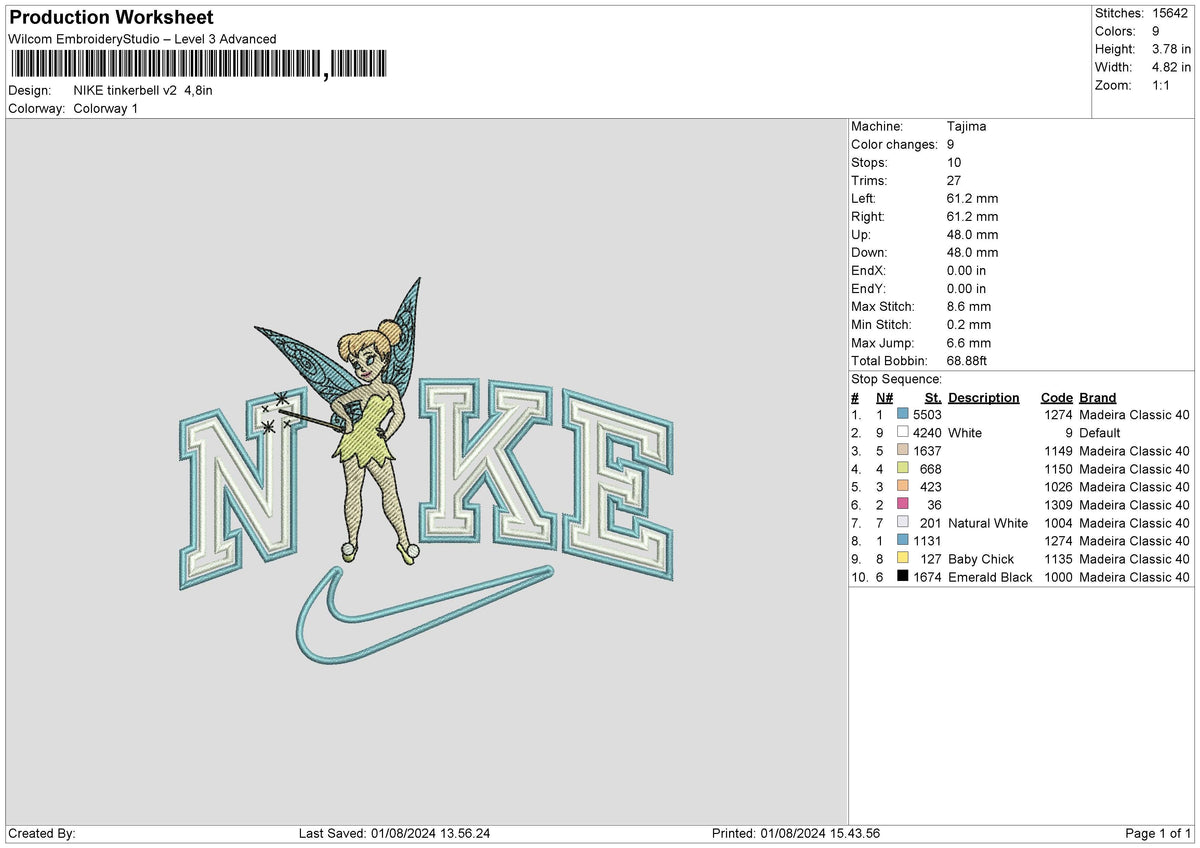Click the design name 'NIKE tinkerbell v2 4,8in'
Image resolution: width=1200 pixels, height=848 pixels.
point(143,90)
